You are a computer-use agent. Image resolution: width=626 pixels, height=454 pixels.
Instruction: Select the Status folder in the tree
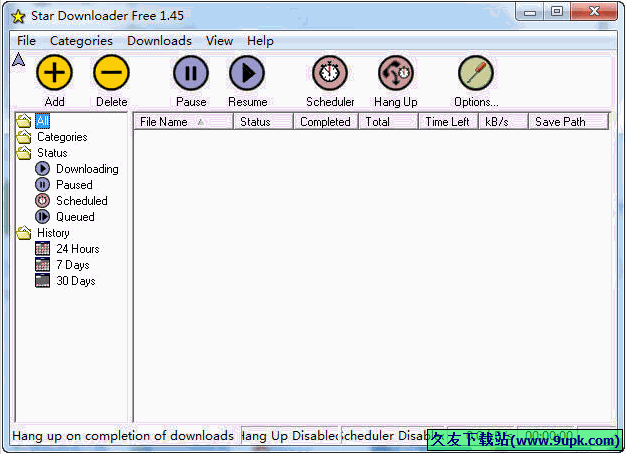point(52,153)
